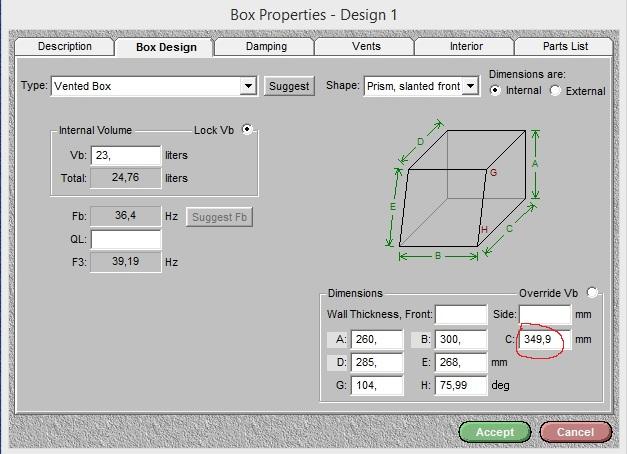Expand the box Type dropdown
The image size is (628, 454).
pos(249,87)
